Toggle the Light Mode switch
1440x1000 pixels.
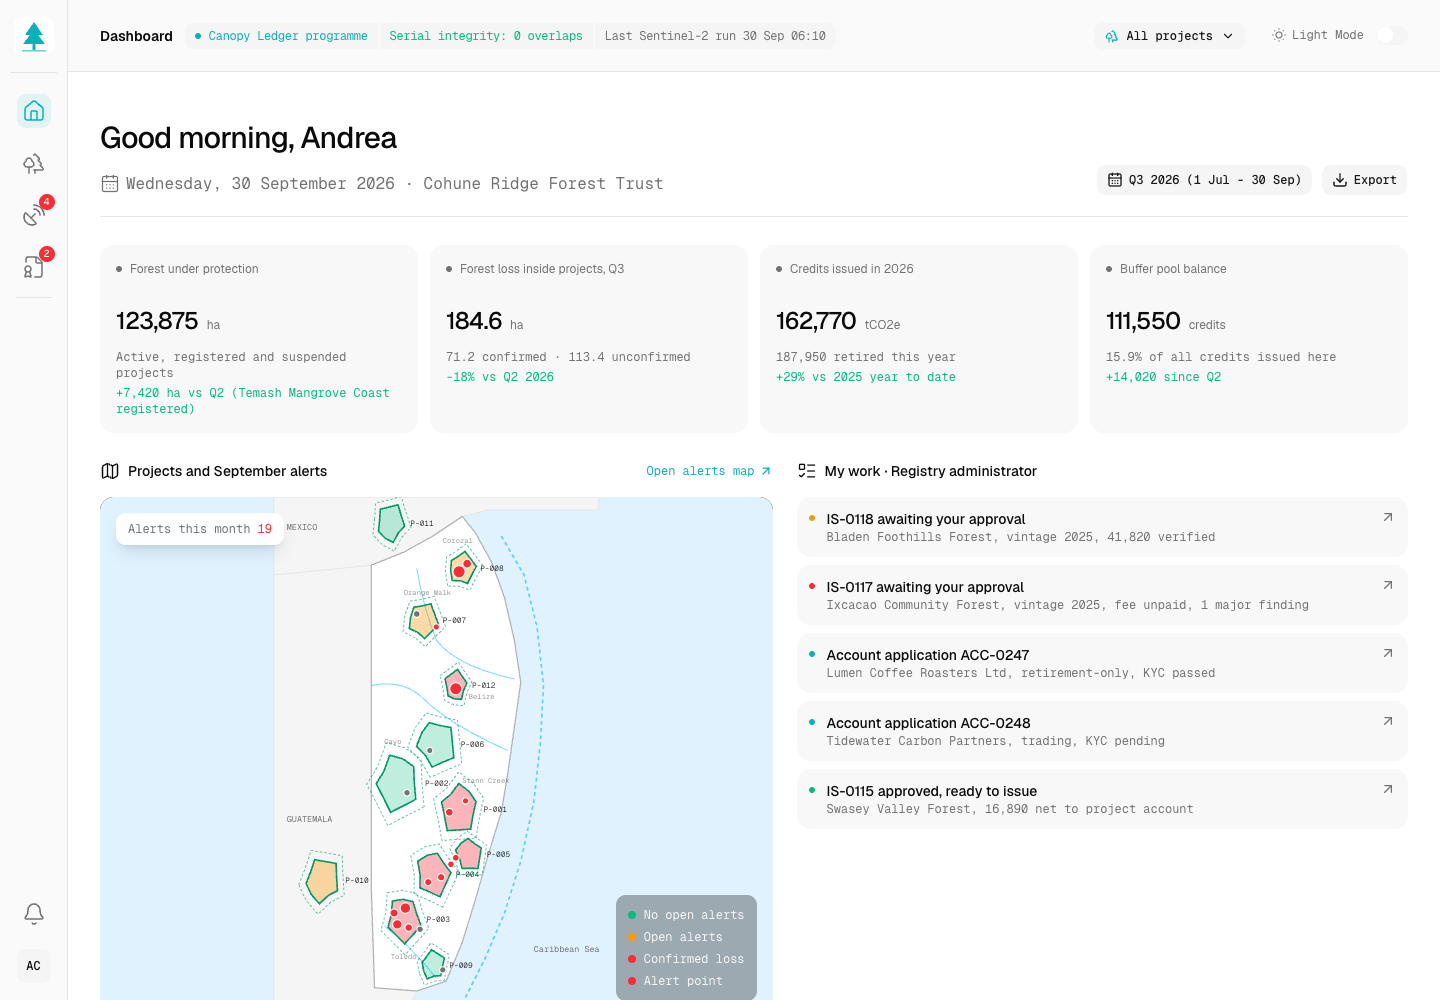[1392, 35]
